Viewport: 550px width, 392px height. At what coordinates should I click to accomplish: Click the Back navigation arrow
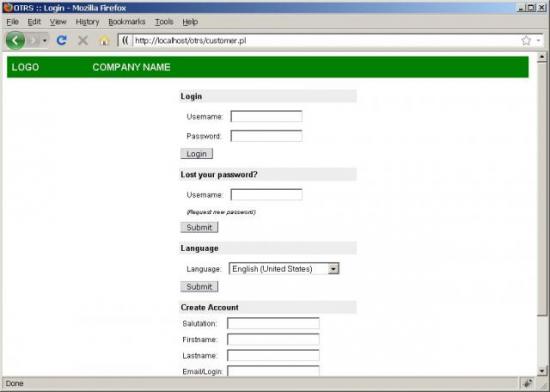pos(15,40)
